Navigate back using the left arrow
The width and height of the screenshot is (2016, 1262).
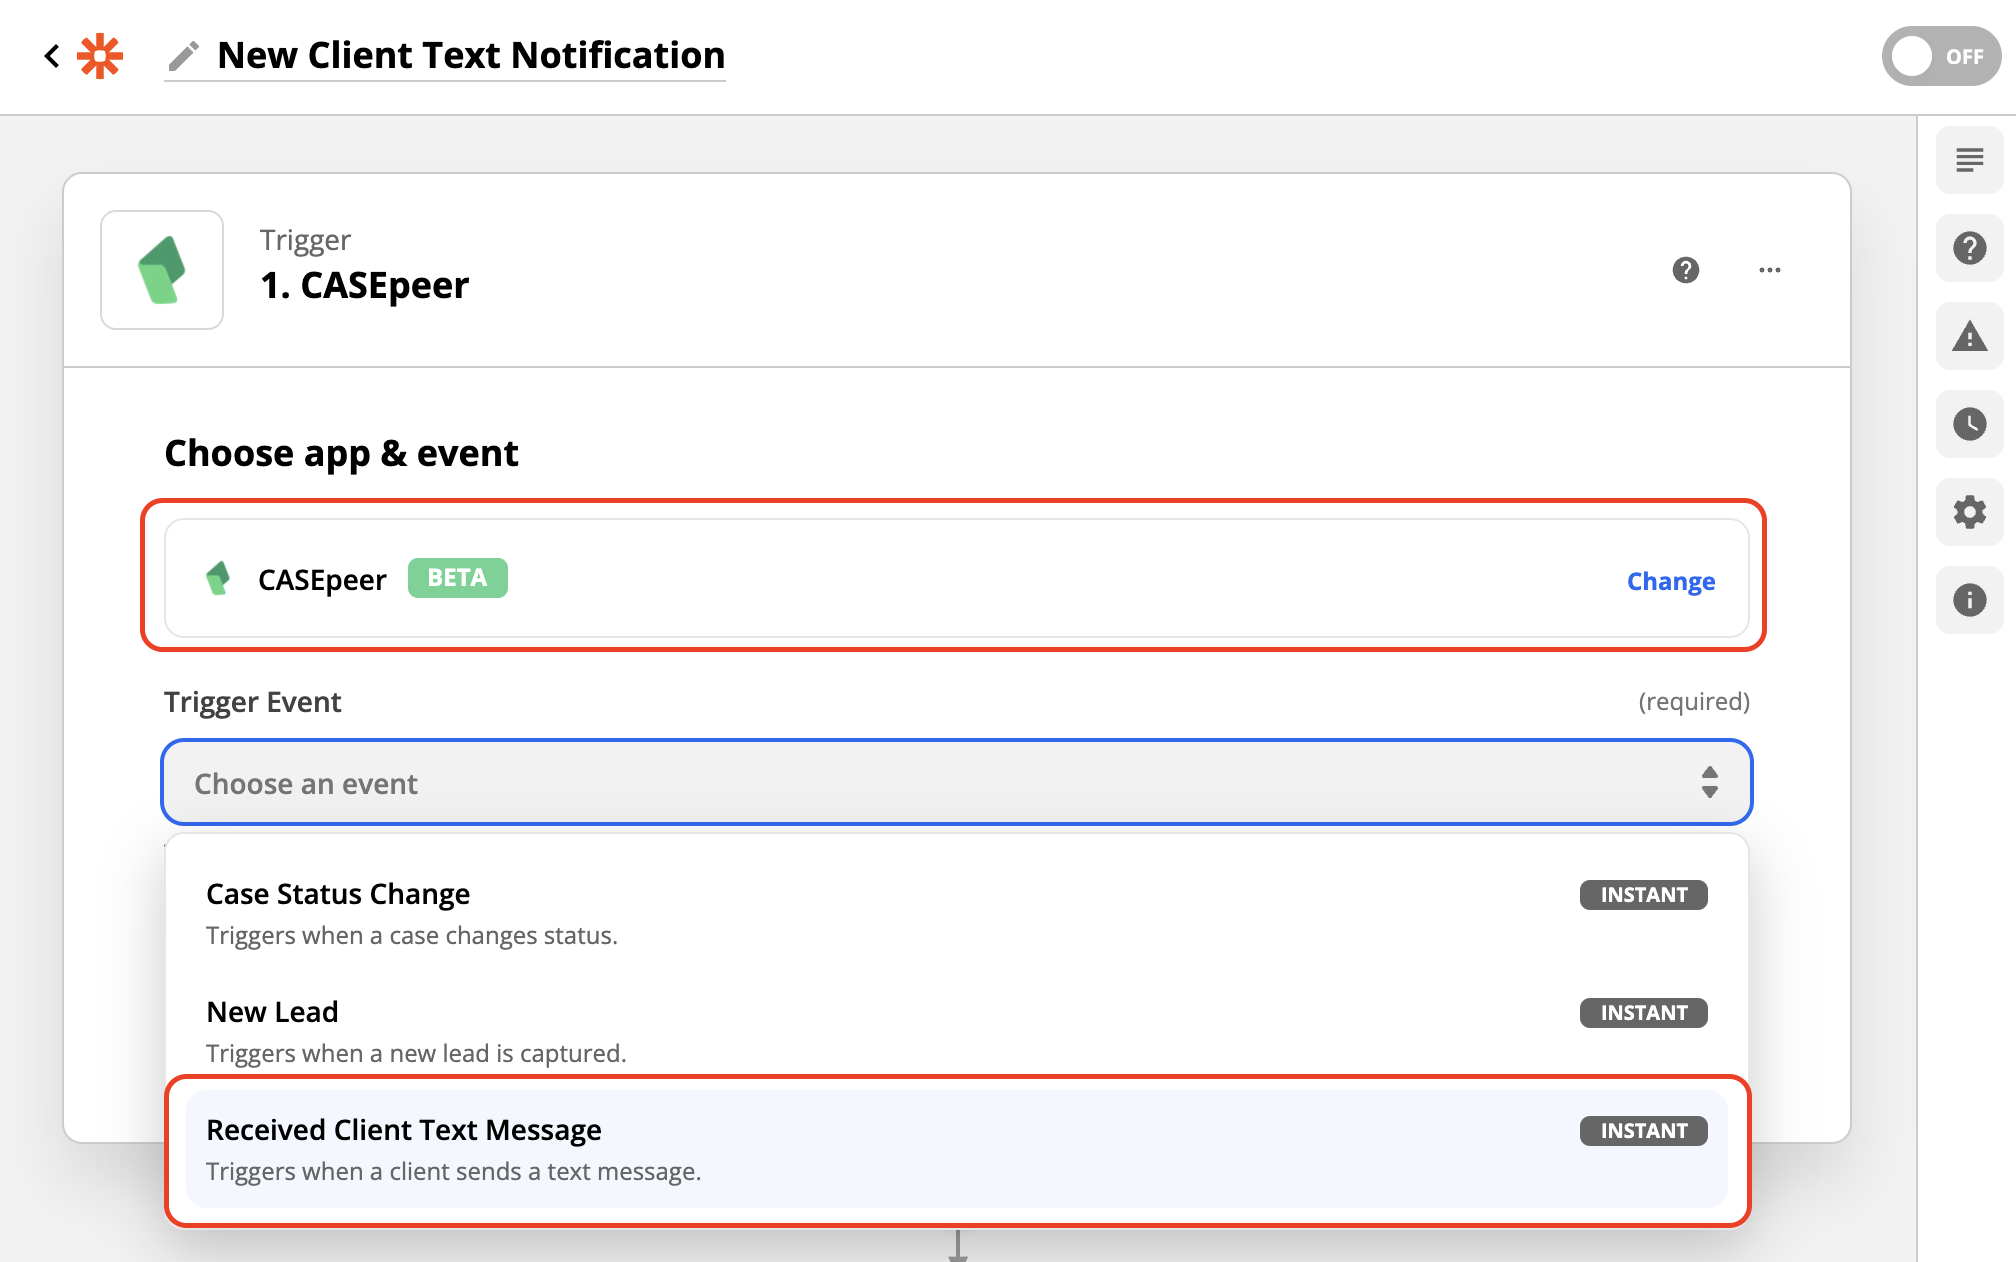[x=52, y=56]
